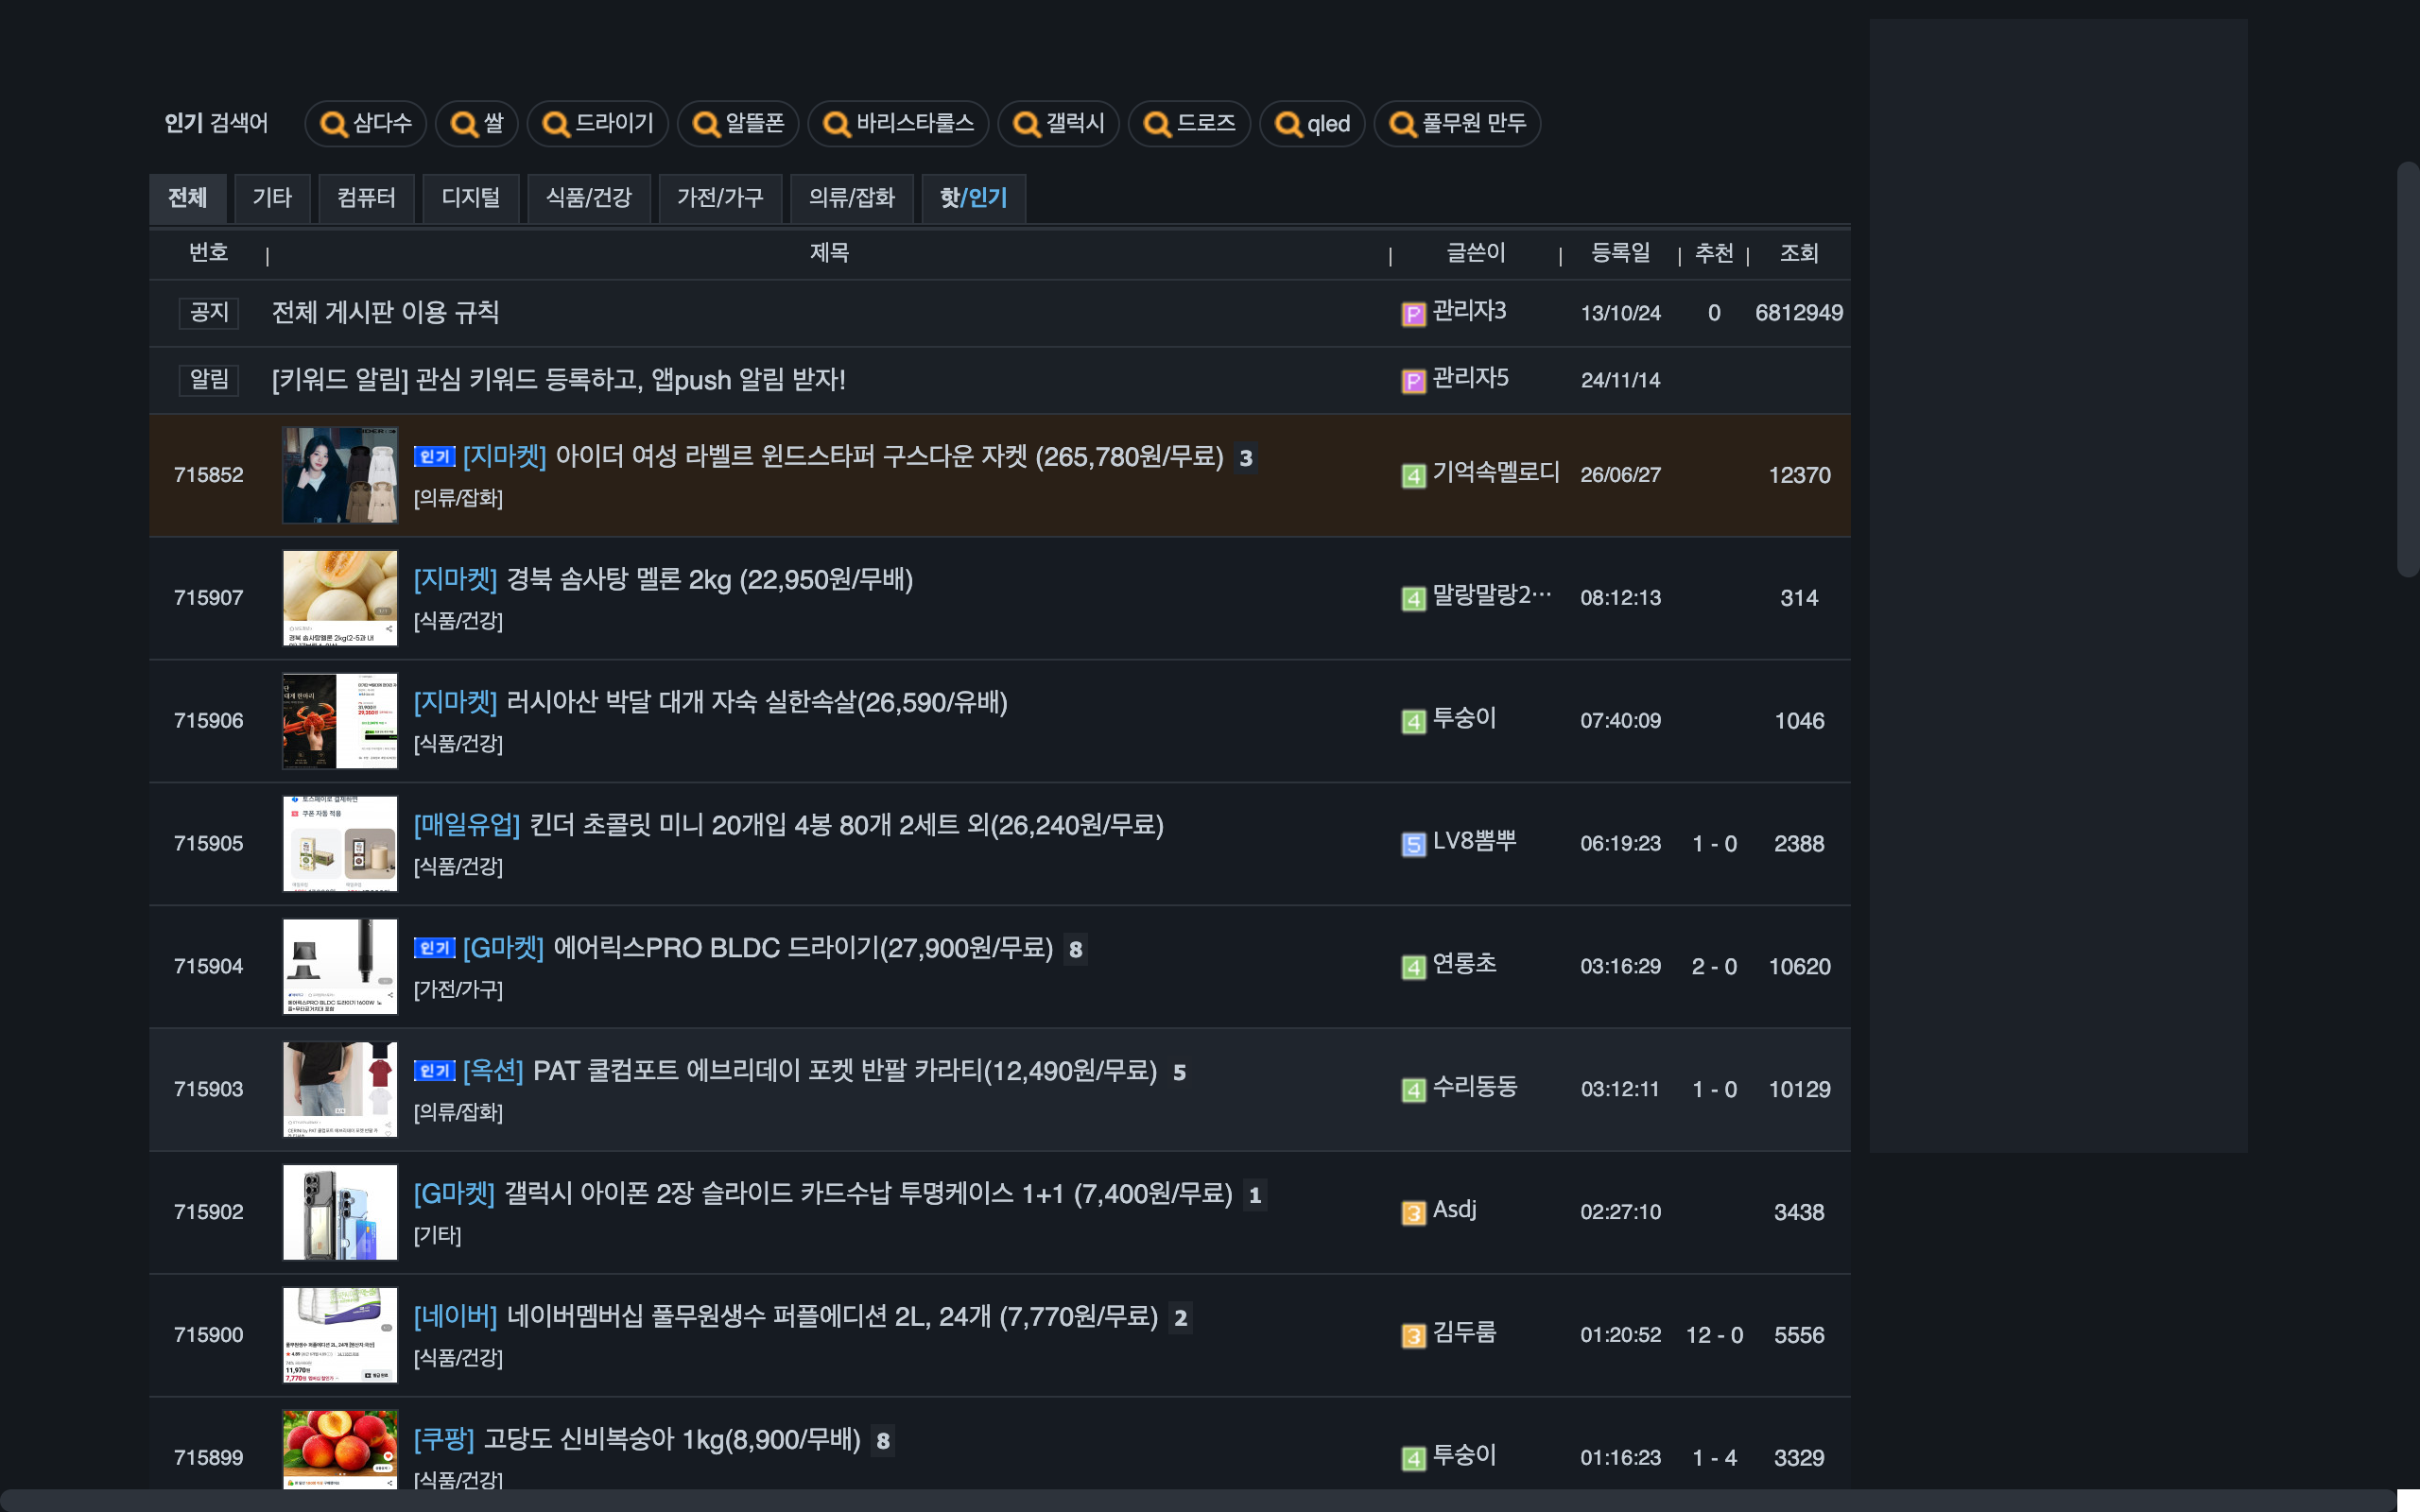This screenshot has height=1512, width=2420.
Task: Switch to the 기타 tab
Action: [272, 198]
